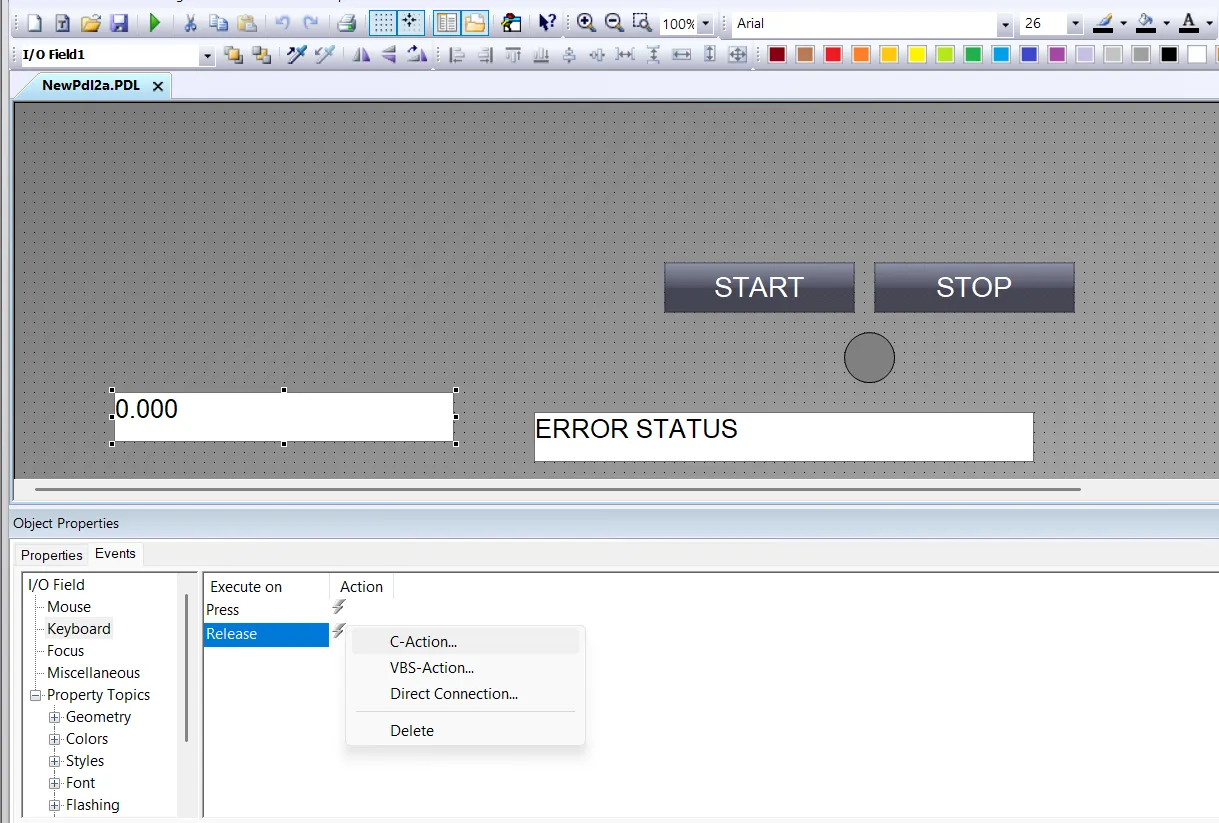Switch to the Properties tab
The image size is (1219, 823).
[51, 555]
